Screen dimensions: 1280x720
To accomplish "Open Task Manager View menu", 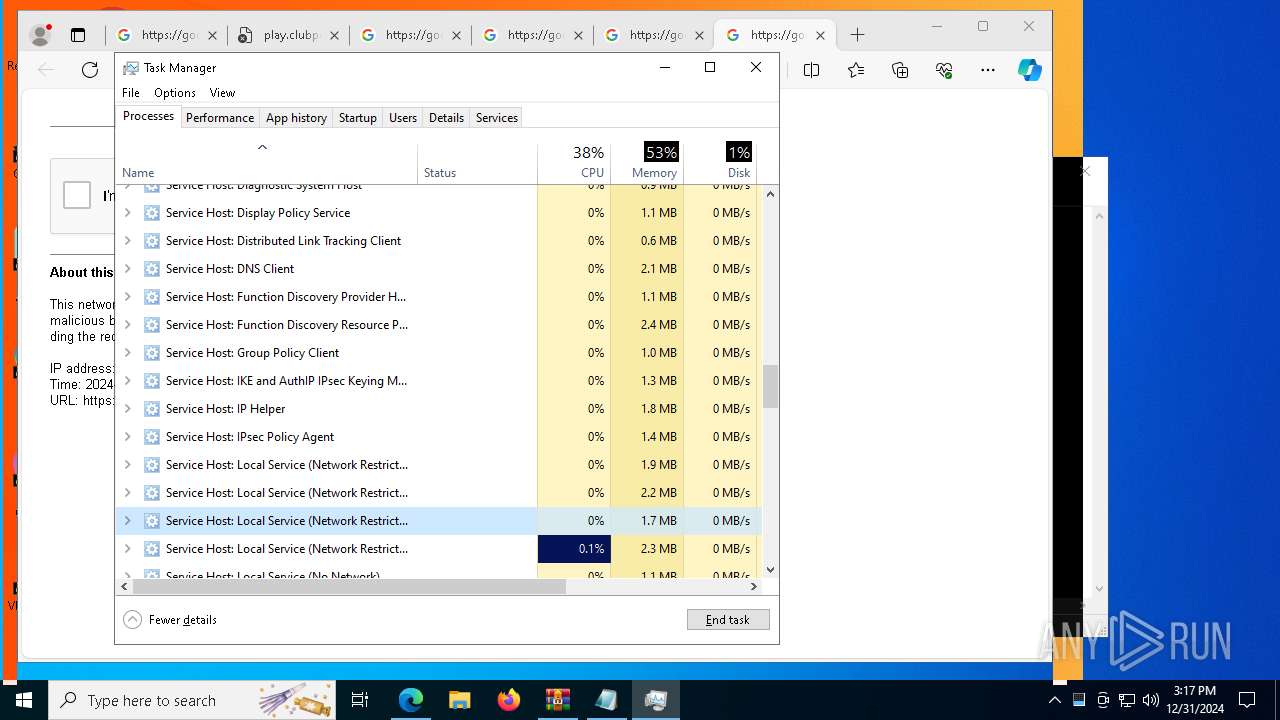I will (x=222, y=93).
